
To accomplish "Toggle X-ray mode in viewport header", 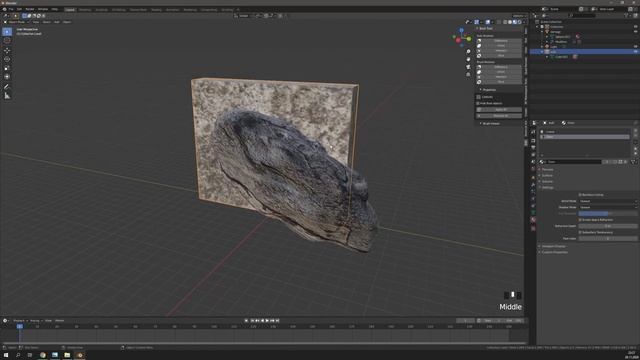I will click(499, 22).
